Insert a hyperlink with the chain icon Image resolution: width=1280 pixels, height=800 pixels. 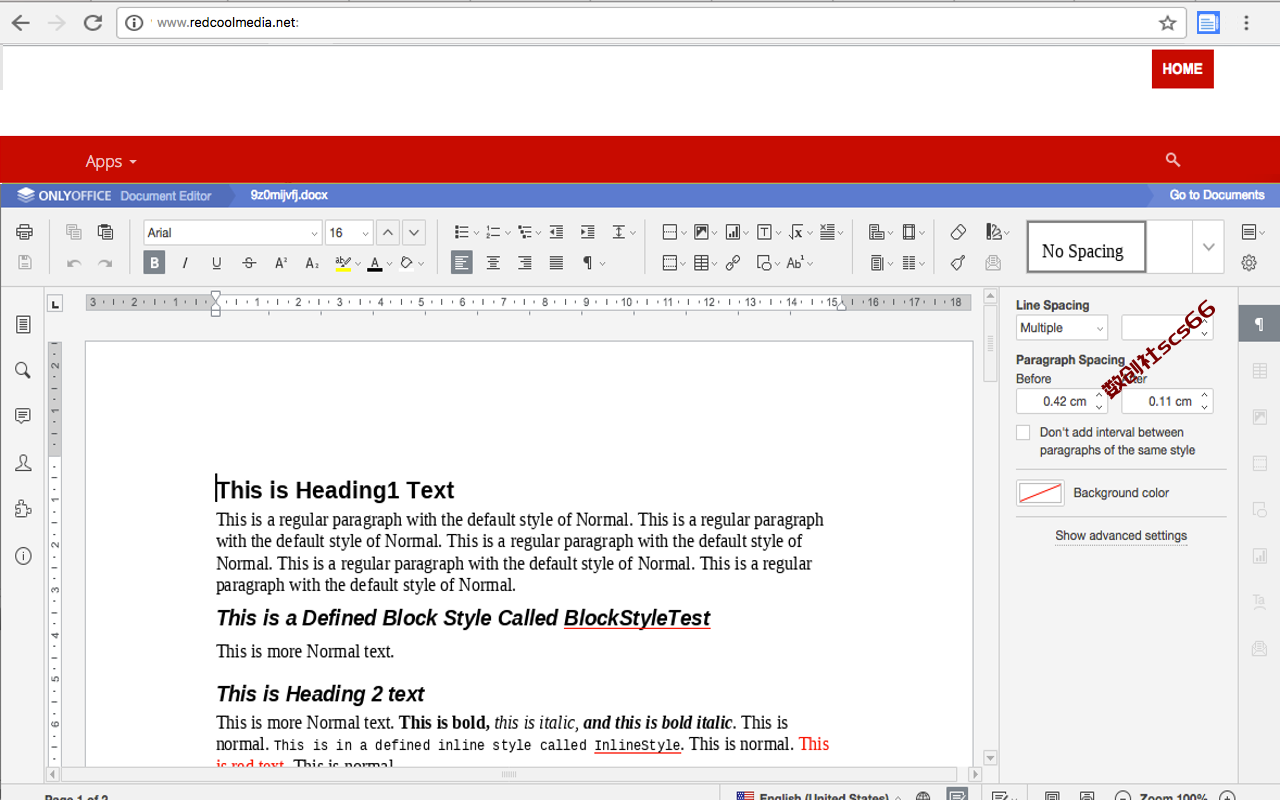tap(733, 263)
